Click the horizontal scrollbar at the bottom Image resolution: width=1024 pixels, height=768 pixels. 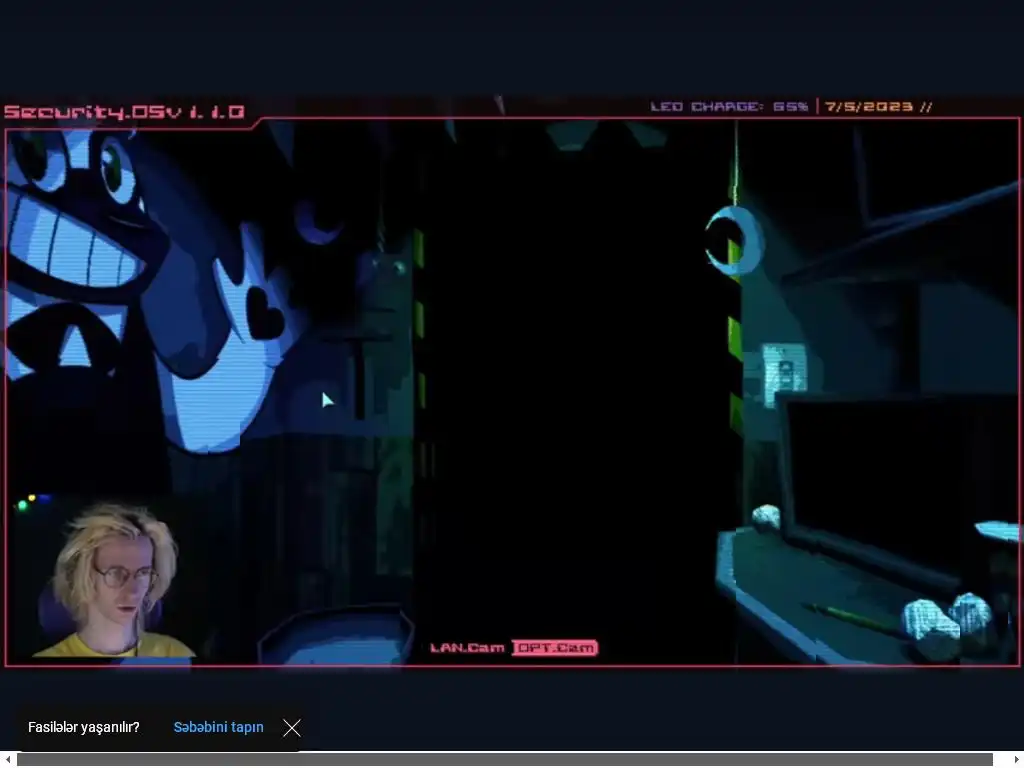pos(504,760)
